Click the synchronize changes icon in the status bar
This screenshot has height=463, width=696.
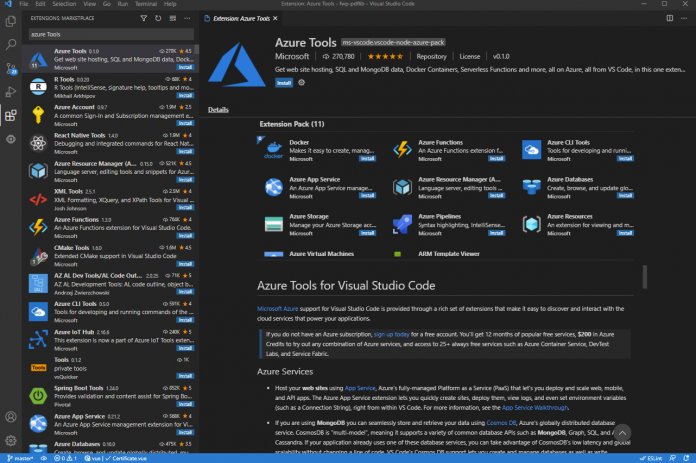tap(44, 458)
